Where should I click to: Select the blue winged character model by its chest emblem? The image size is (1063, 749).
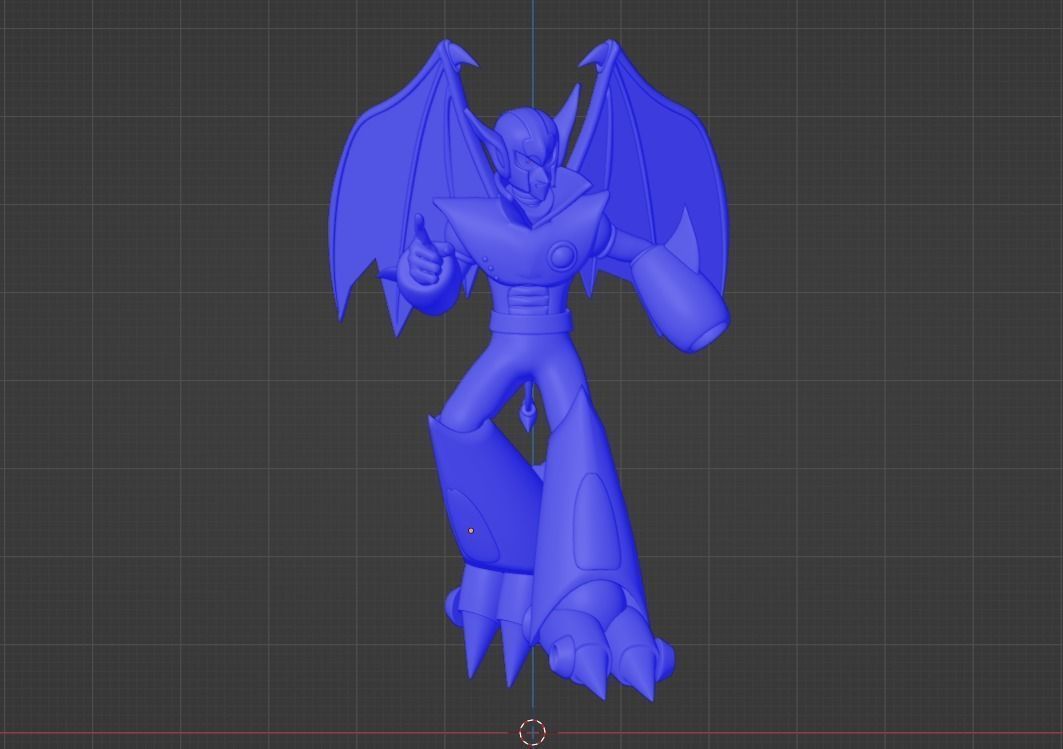[x=562, y=257]
